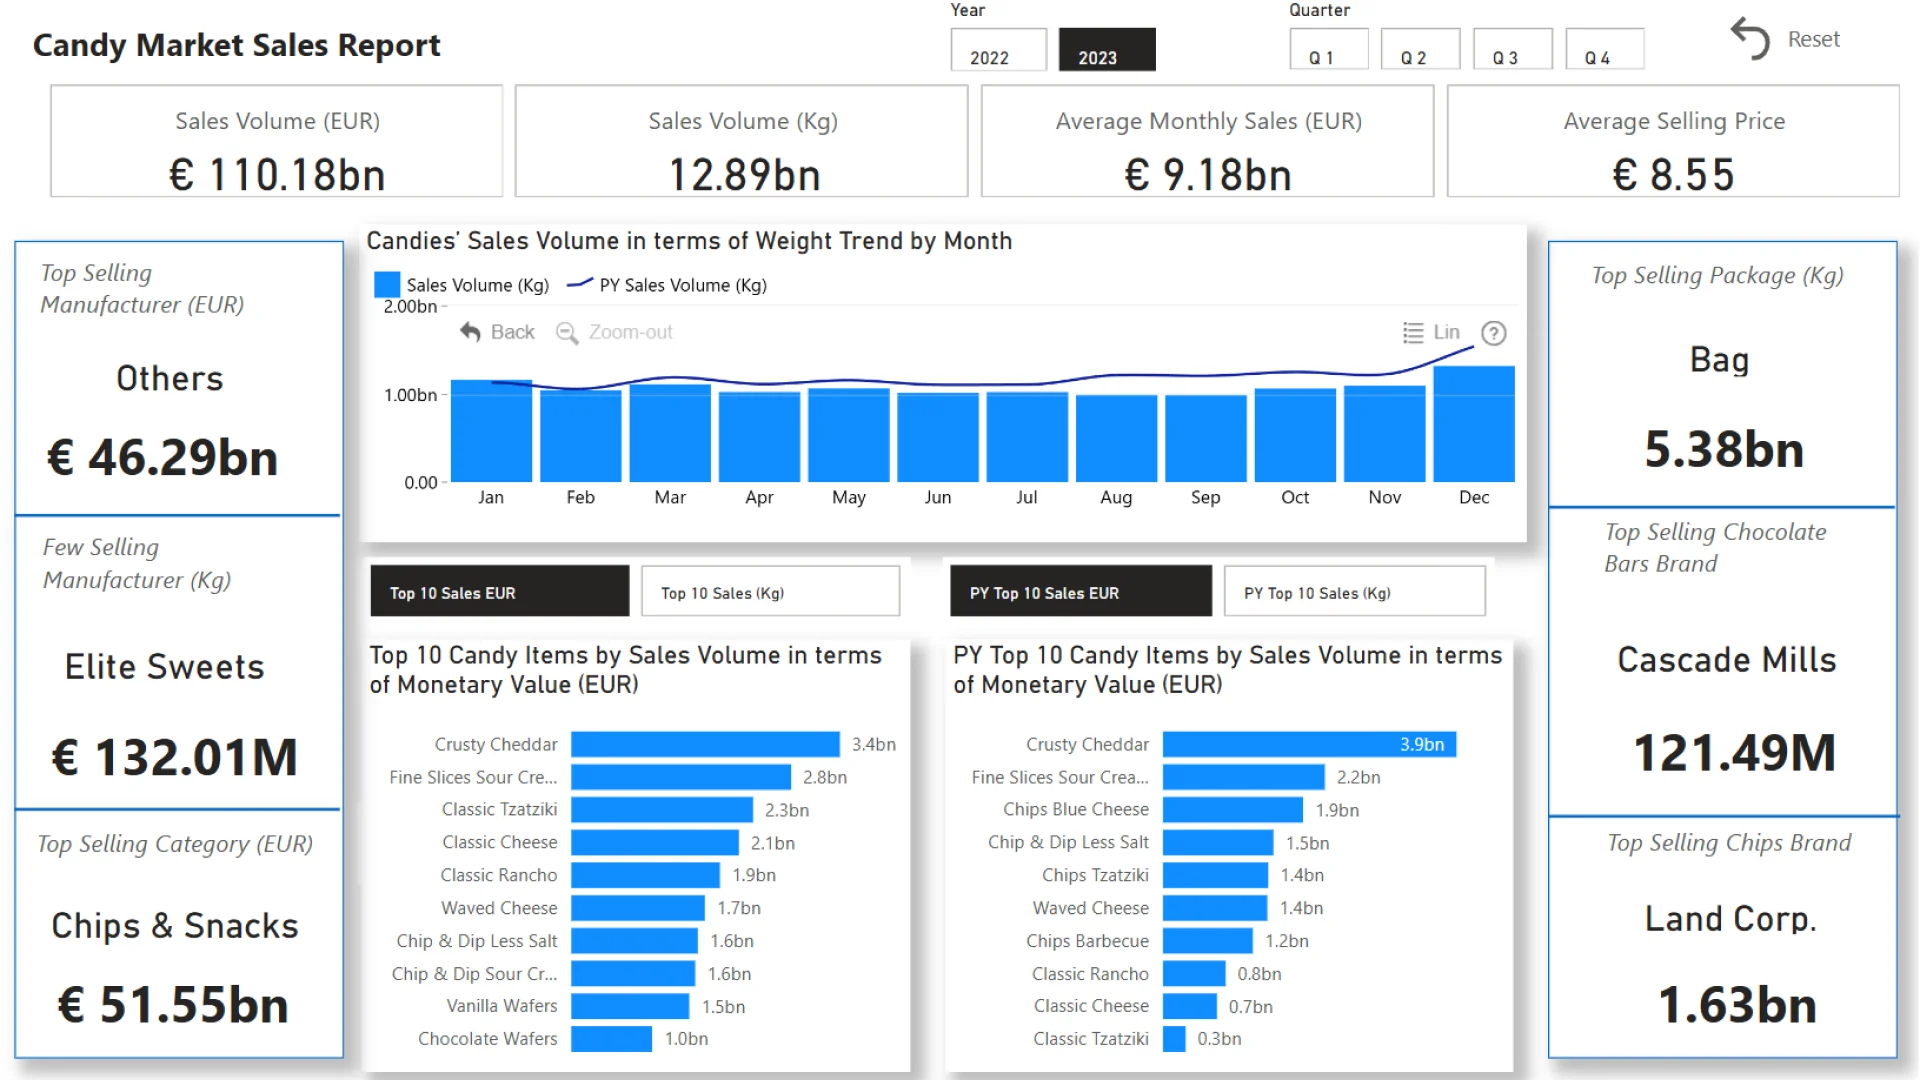Click the € 51.55bn category value
1920x1080 pixels.
coord(173,1005)
